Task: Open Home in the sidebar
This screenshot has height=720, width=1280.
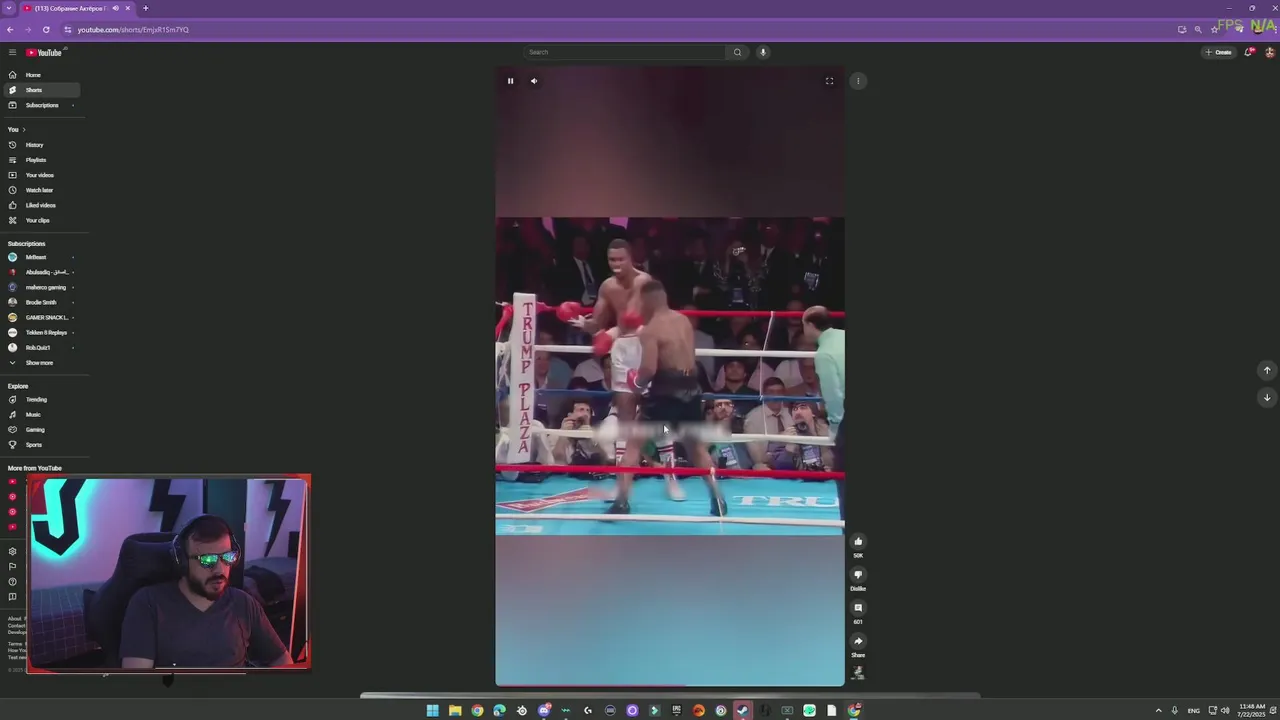Action: coord(40,75)
